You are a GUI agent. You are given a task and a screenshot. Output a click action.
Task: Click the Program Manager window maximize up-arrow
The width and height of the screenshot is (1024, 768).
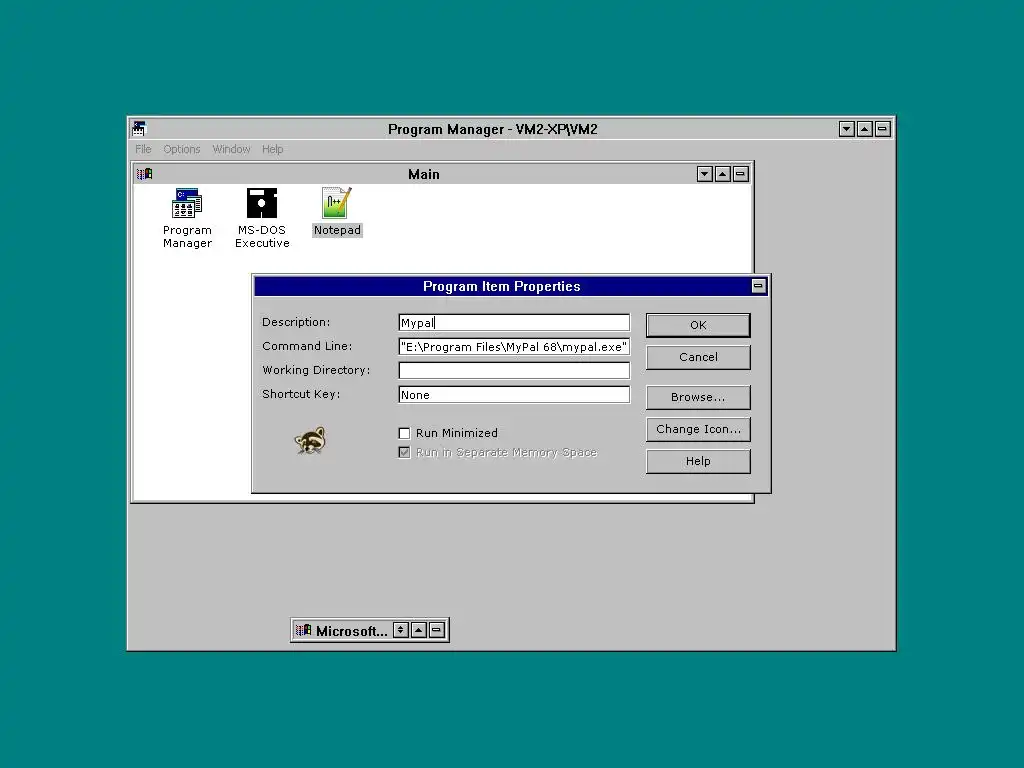864,129
